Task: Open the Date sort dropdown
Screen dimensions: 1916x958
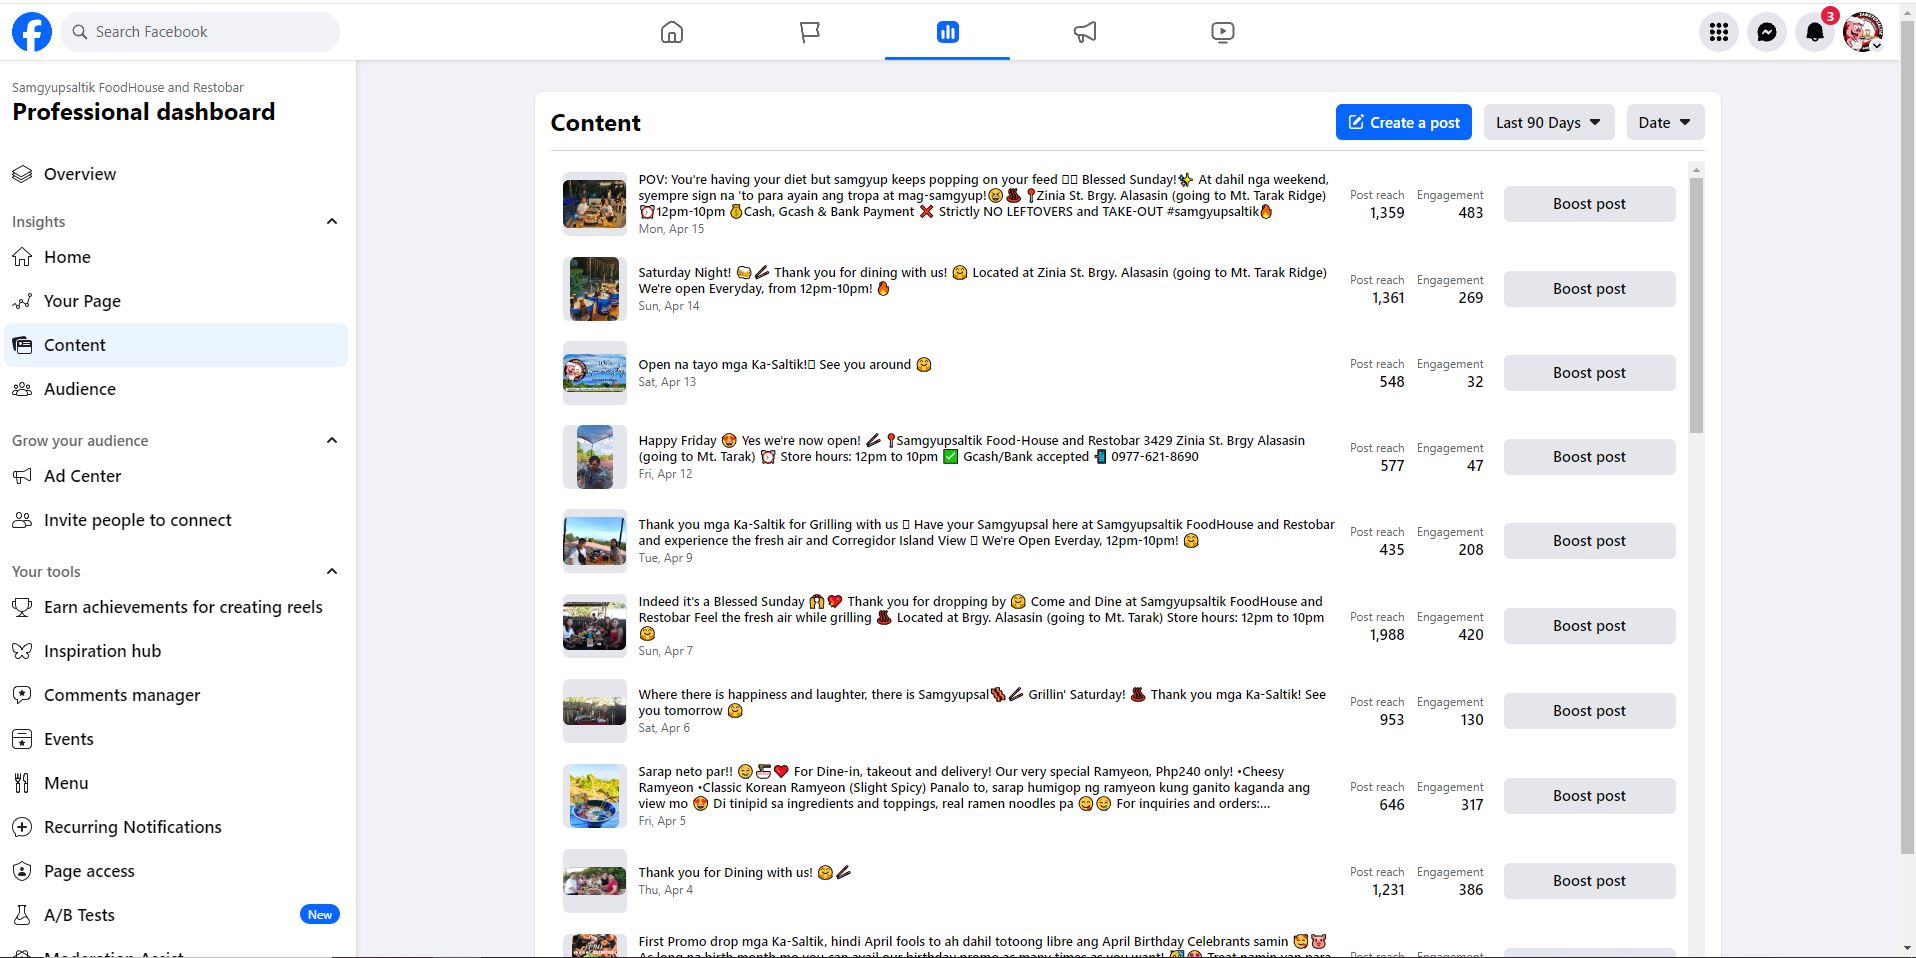Action: (1665, 122)
